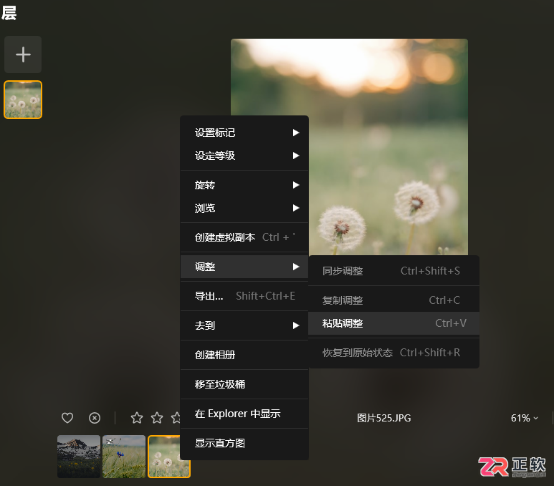Screen dimensions: 554x486
Task: Set rating with the first star
Action: tap(137, 418)
